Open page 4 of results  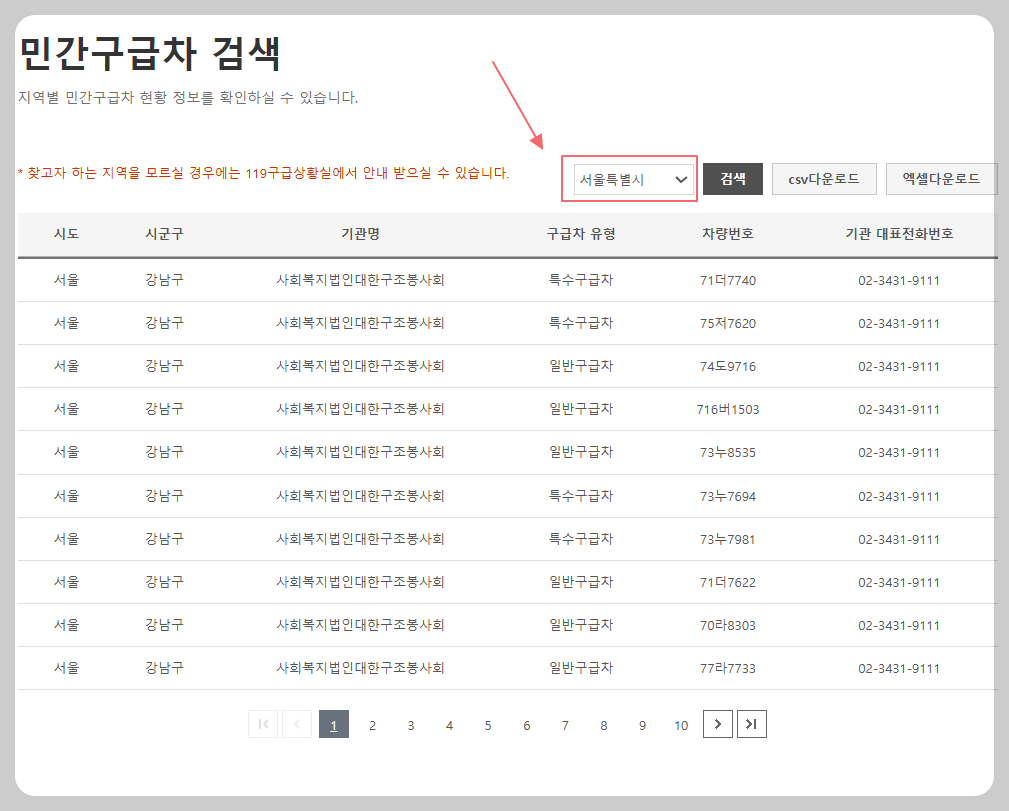[x=449, y=725]
